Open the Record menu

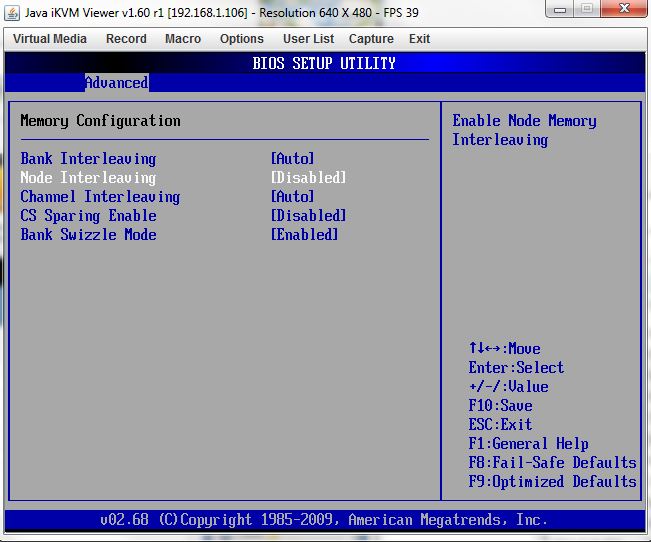(x=126, y=39)
